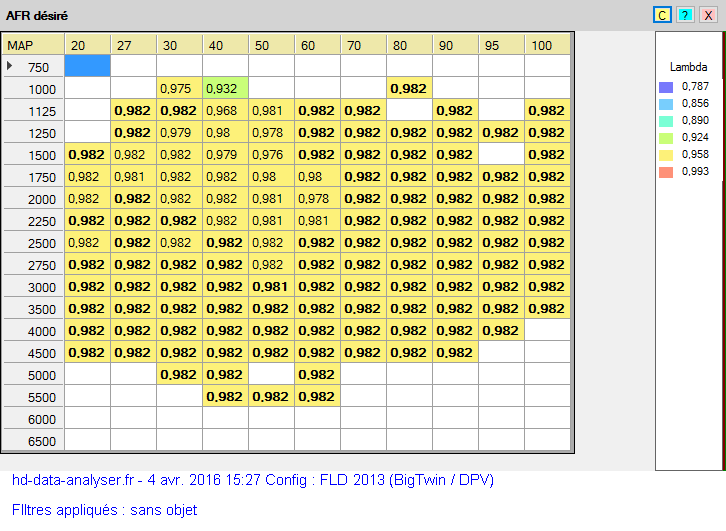Screen dimensions: 726x531
Task: Select the 6500 row header
Action: [33, 440]
